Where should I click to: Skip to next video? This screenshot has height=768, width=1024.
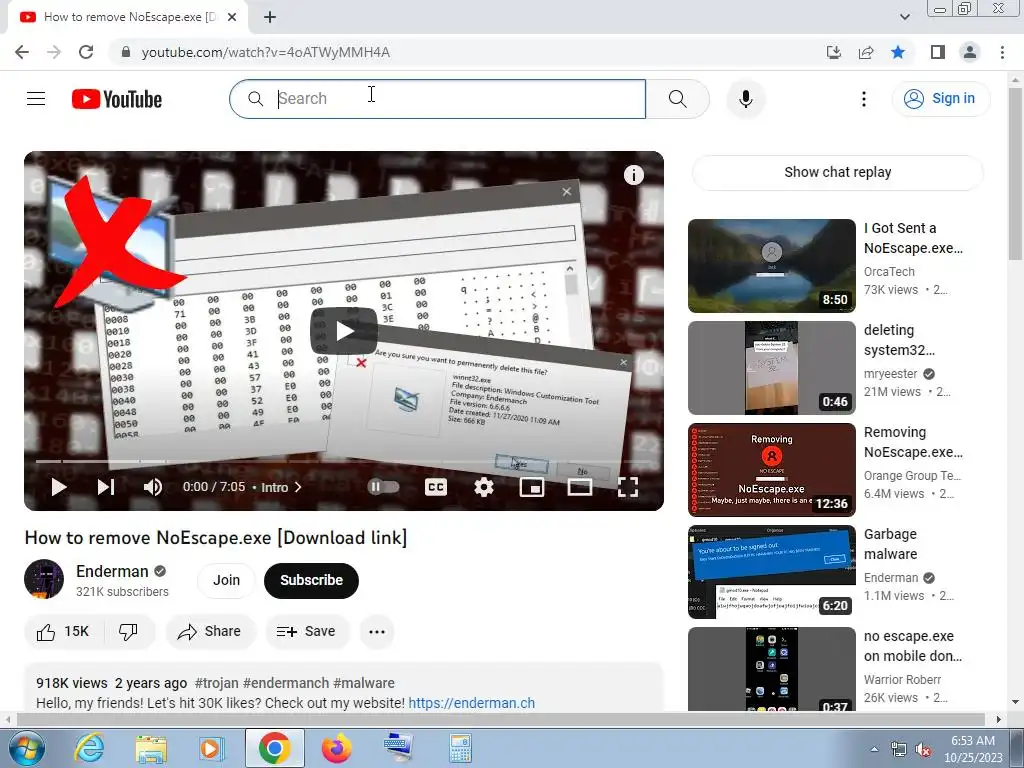pos(106,487)
